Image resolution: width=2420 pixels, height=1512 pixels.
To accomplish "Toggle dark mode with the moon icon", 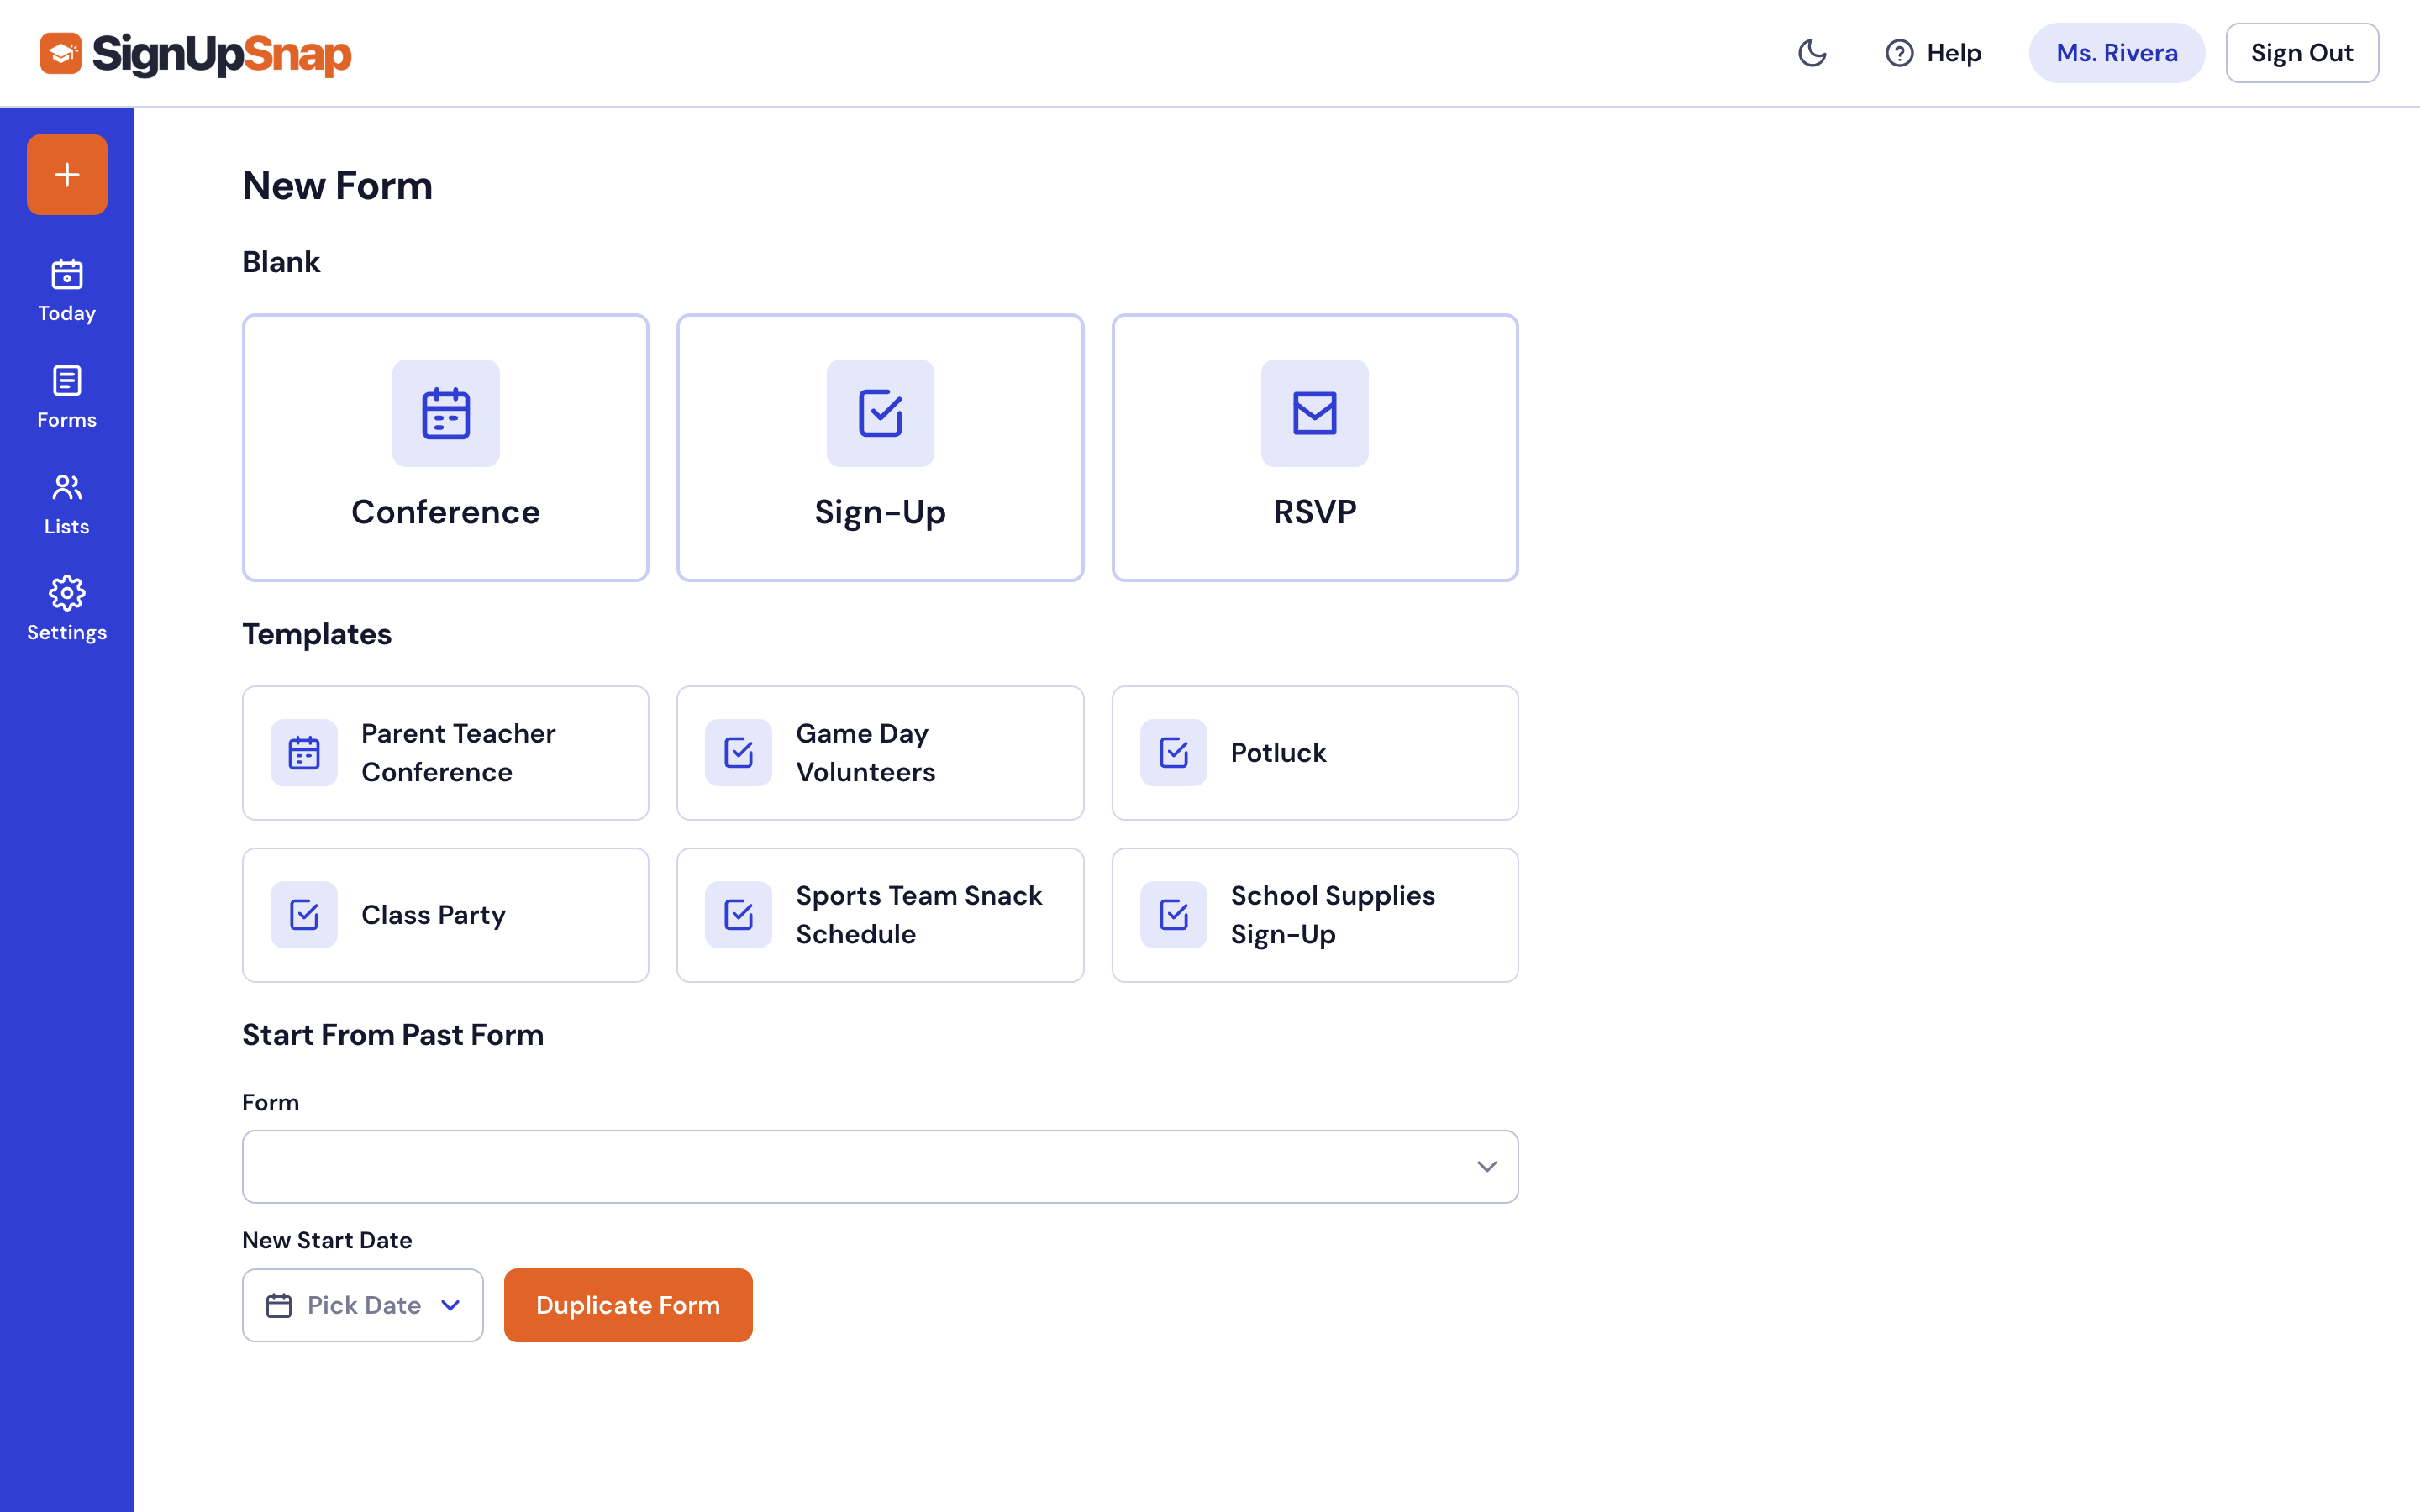I will pos(1812,53).
